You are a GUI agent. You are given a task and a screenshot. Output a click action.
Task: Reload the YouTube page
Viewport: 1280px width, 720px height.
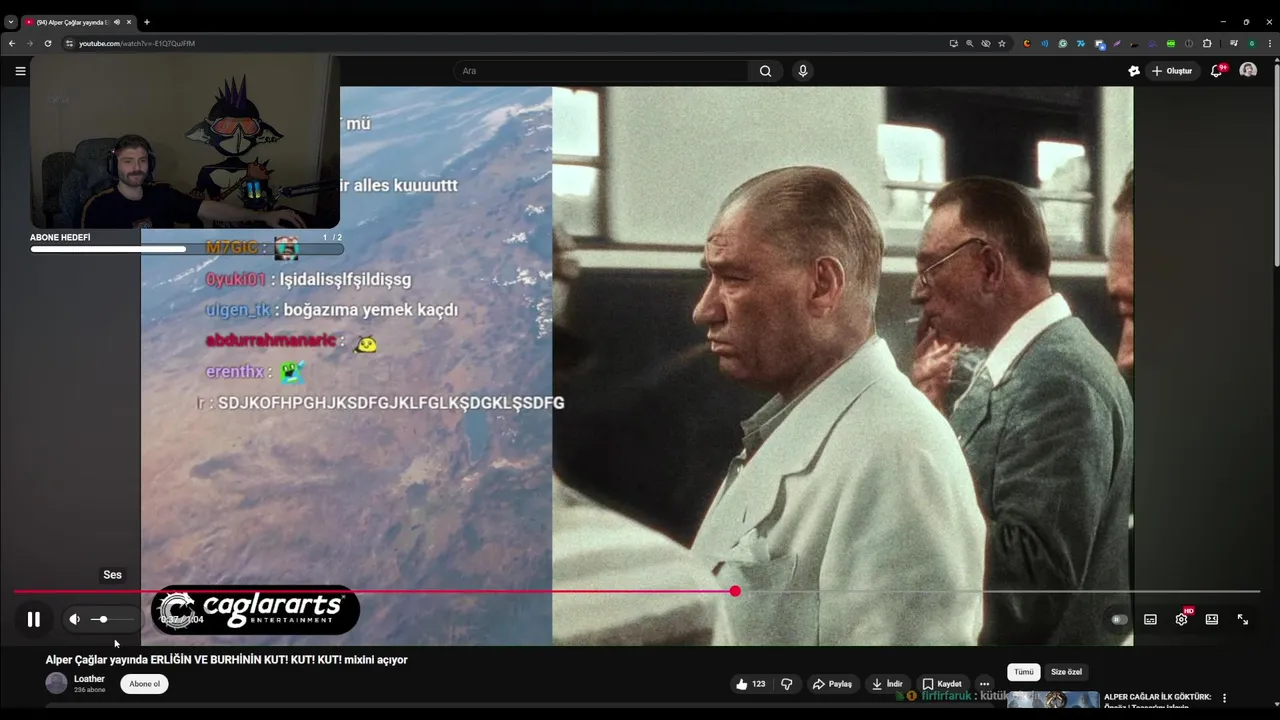(48, 43)
